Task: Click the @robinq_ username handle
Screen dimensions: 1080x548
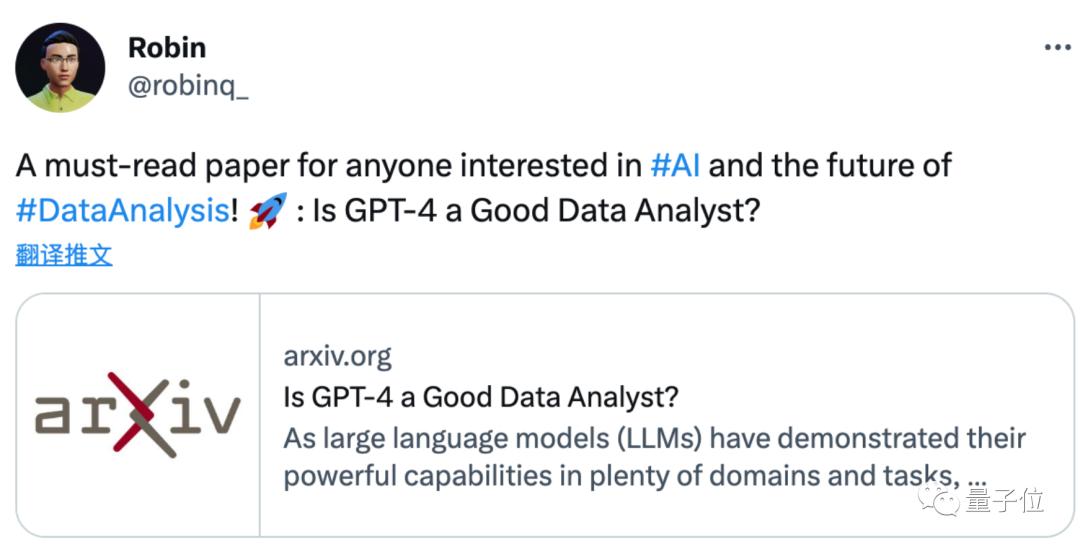Action: (x=188, y=87)
